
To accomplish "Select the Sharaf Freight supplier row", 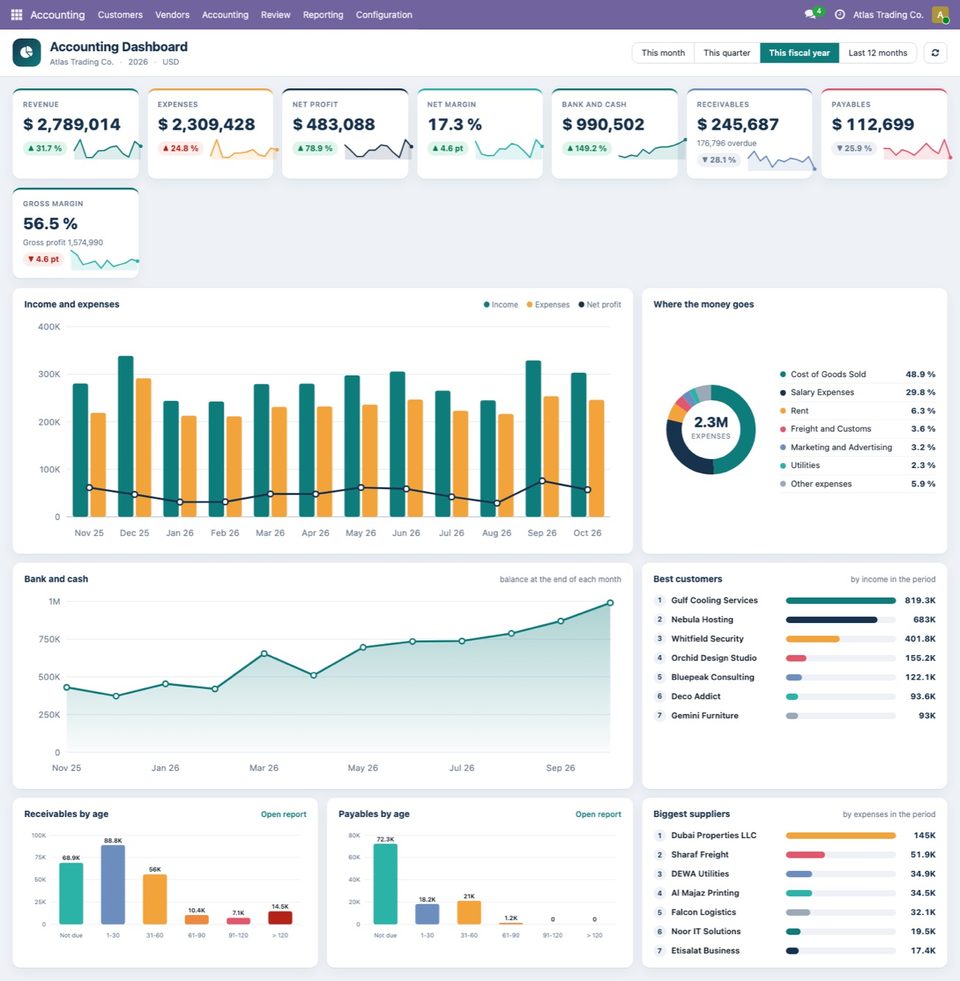I will 794,855.
